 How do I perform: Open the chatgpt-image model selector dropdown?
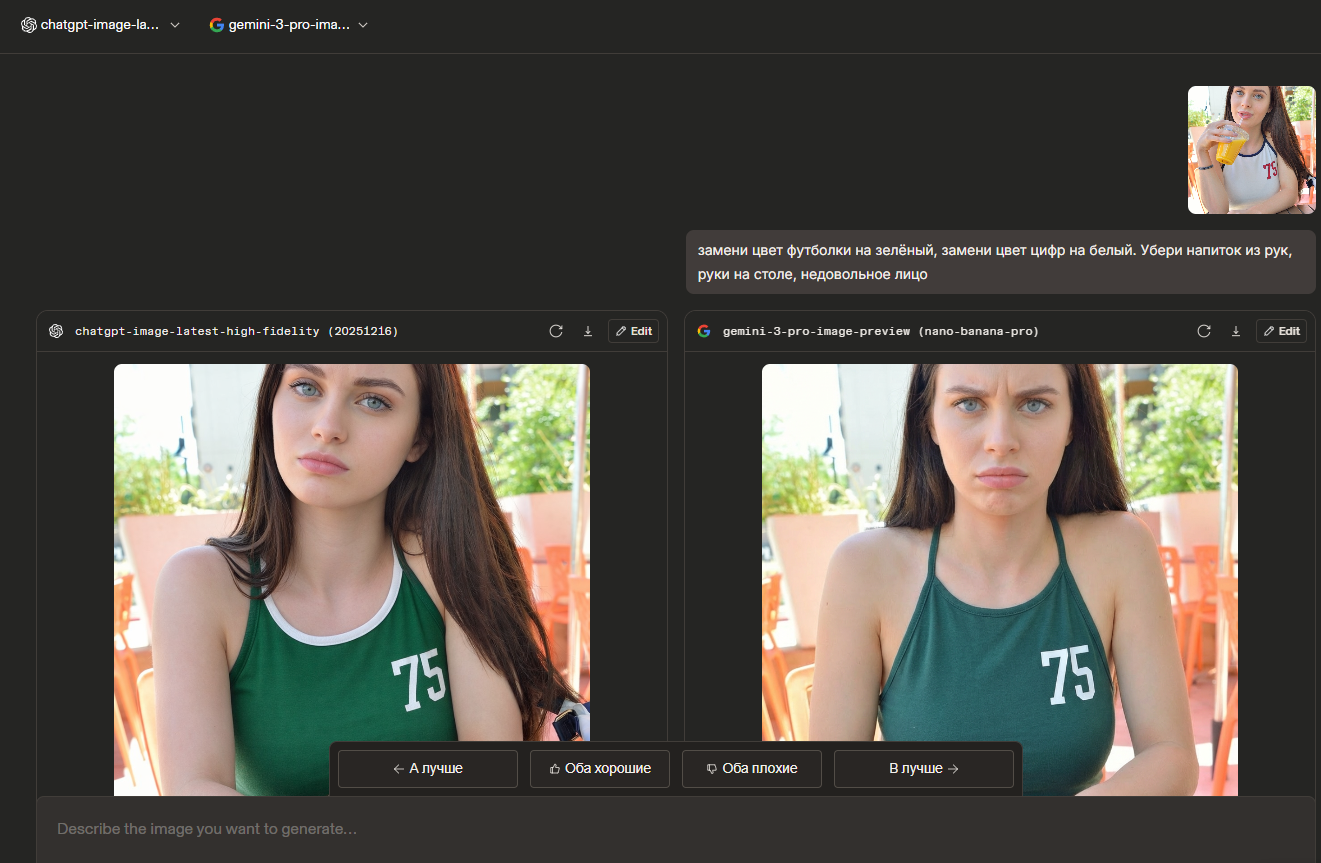point(100,25)
